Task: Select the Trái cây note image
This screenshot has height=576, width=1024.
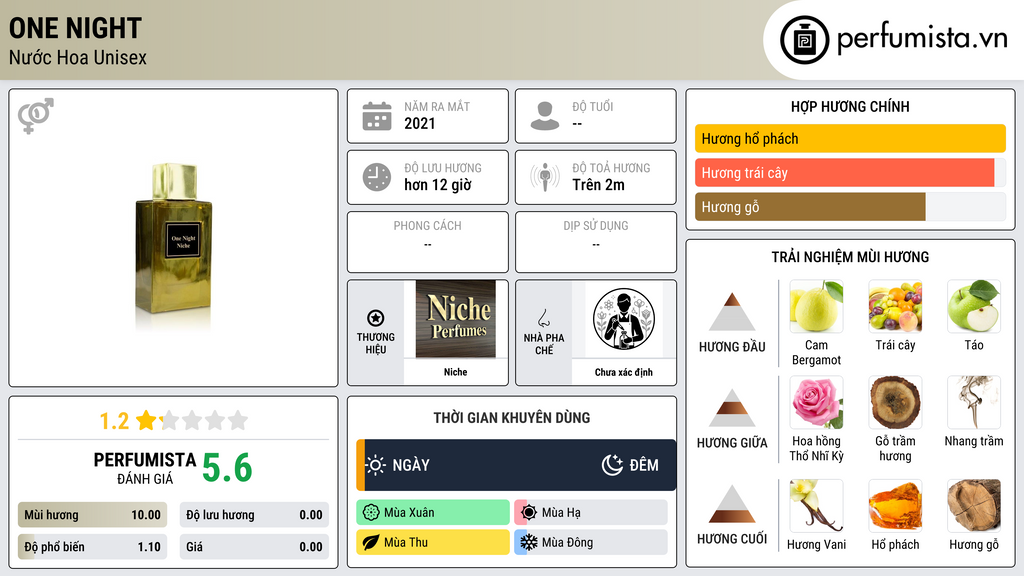Action: click(x=895, y=307)
